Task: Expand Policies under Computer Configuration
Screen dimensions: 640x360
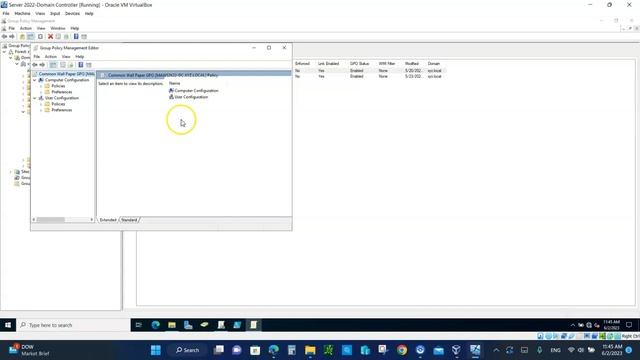Action: (x=41, y=86)
